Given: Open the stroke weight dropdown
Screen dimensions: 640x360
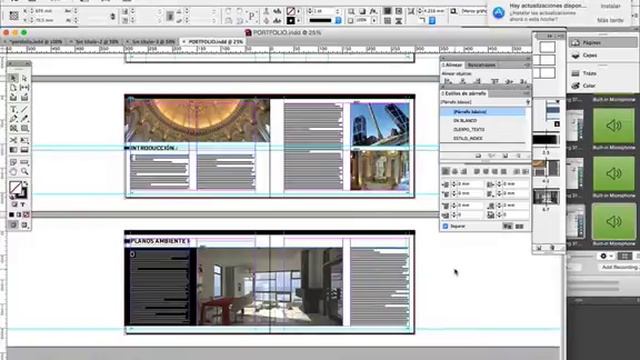Looking at the screenshot, I should coord(338,11).
